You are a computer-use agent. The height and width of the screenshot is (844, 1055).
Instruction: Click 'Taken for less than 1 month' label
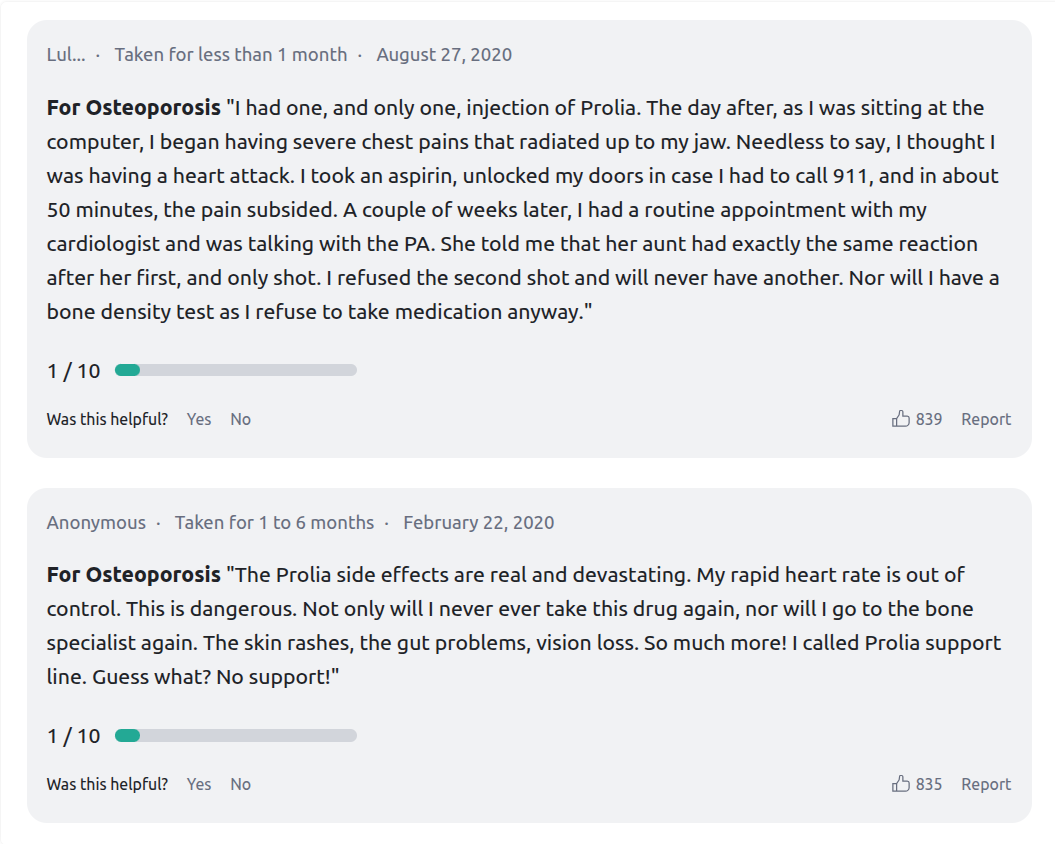pyautogui.click(x=231, y=55)
